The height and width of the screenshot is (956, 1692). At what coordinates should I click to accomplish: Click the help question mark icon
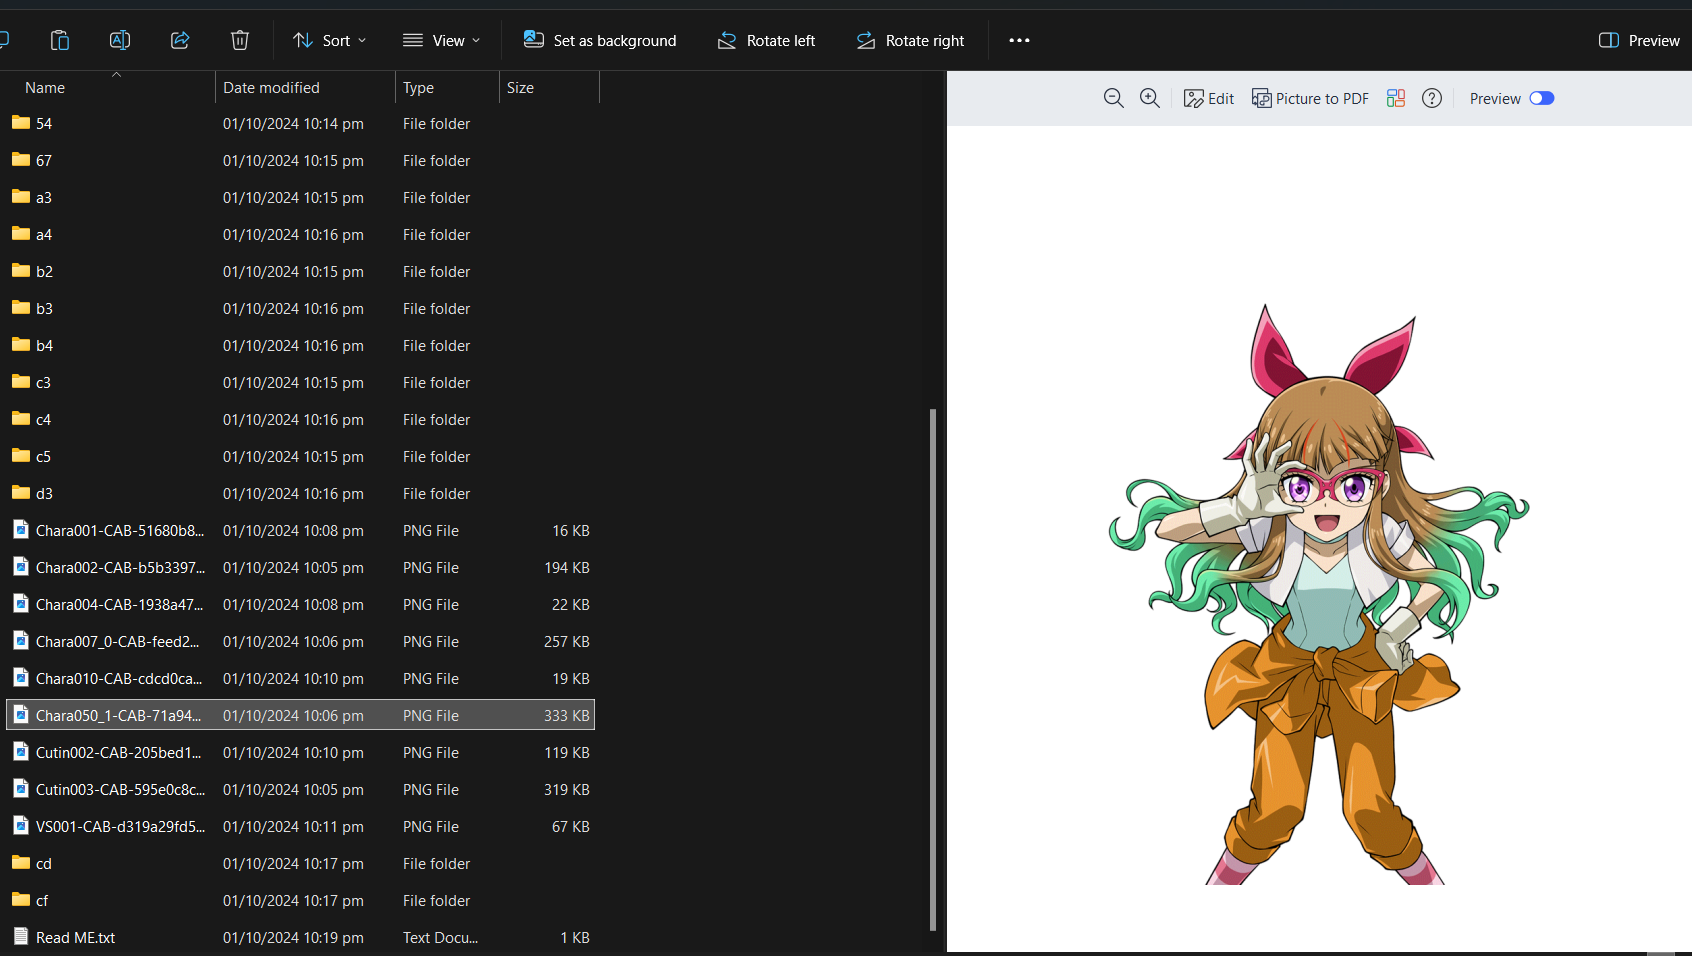[1432, 98]
